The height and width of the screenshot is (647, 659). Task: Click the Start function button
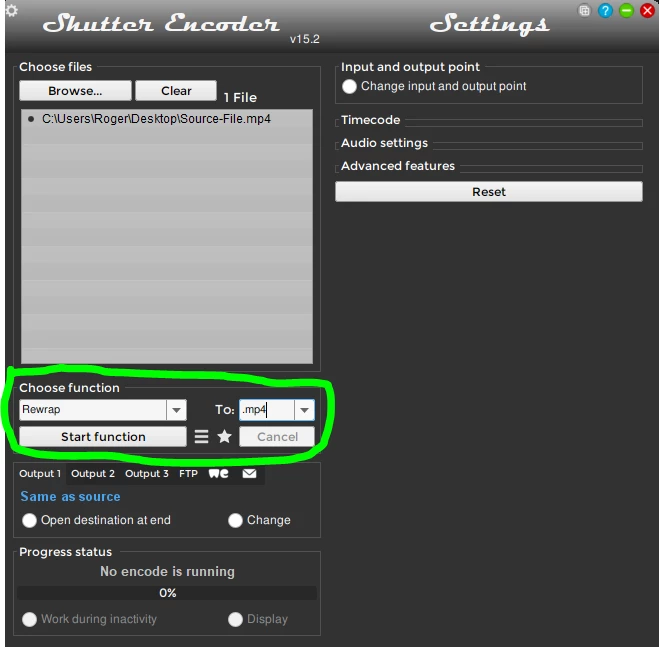tap(103, 437)
